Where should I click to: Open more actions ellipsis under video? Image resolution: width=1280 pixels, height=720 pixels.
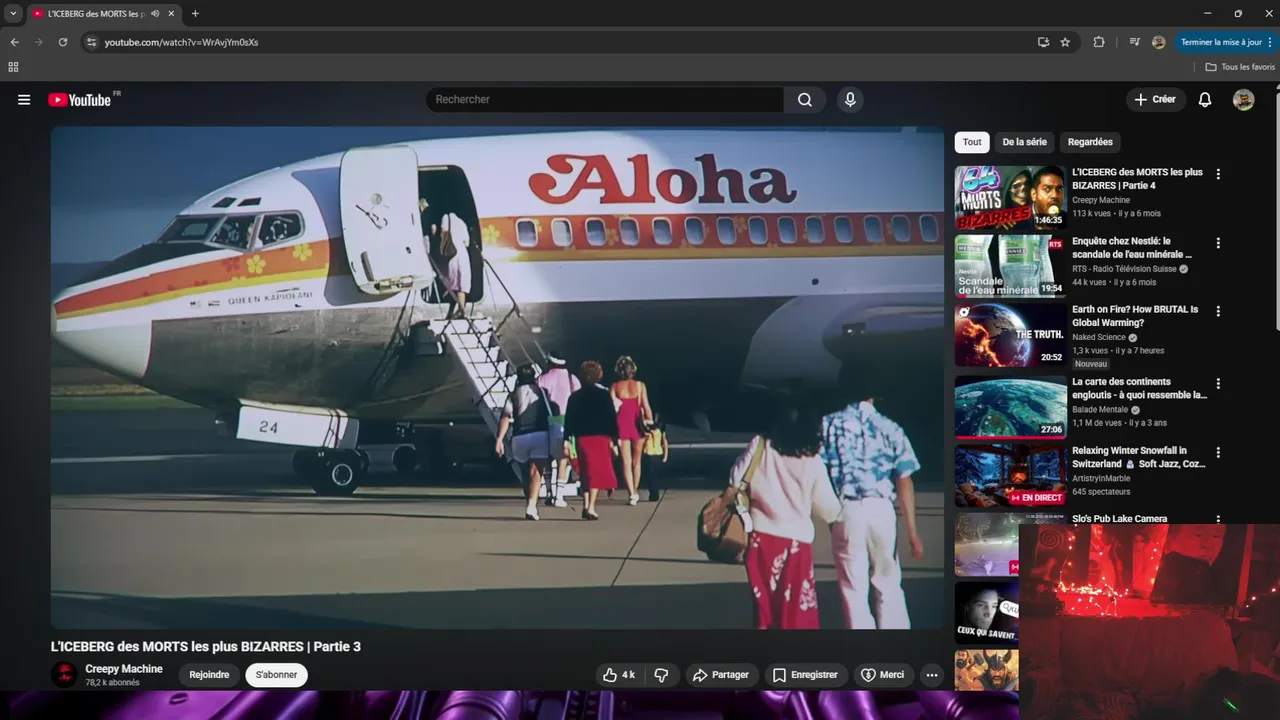[x=932, y=675]
